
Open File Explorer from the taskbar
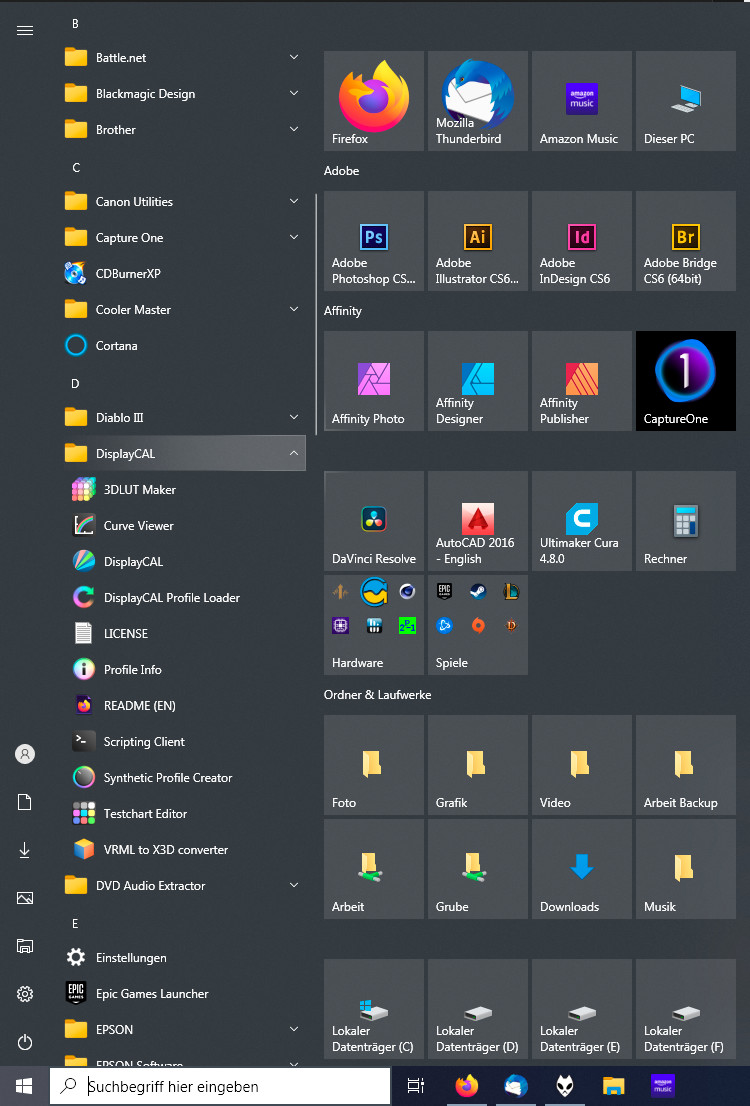coord(614,1086)
